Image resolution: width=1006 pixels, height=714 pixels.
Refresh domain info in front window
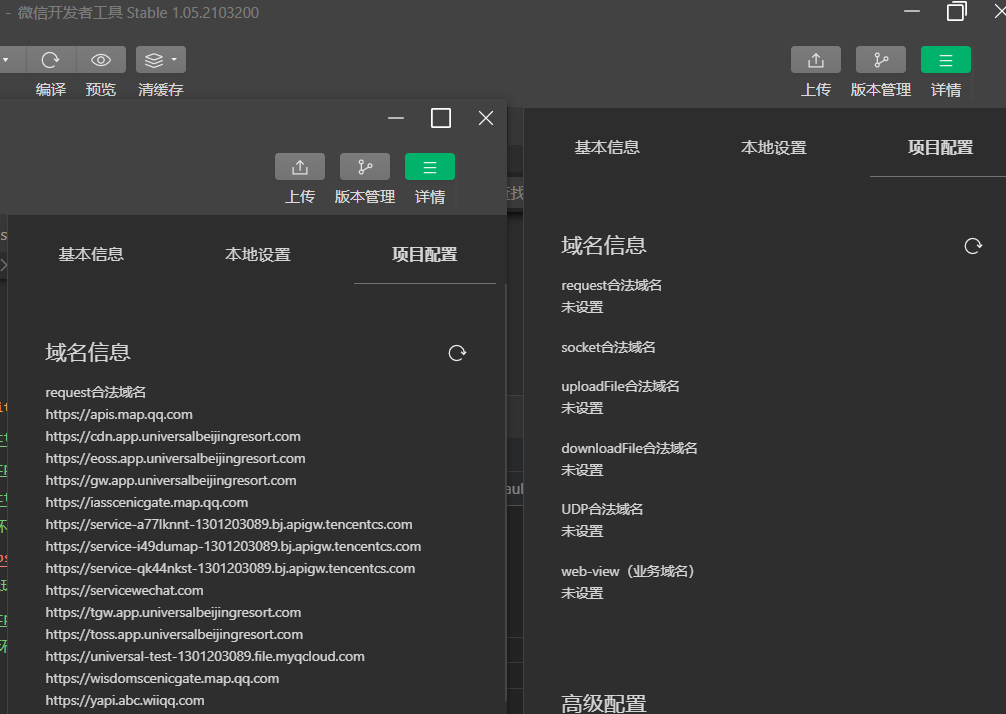point(457,353)
